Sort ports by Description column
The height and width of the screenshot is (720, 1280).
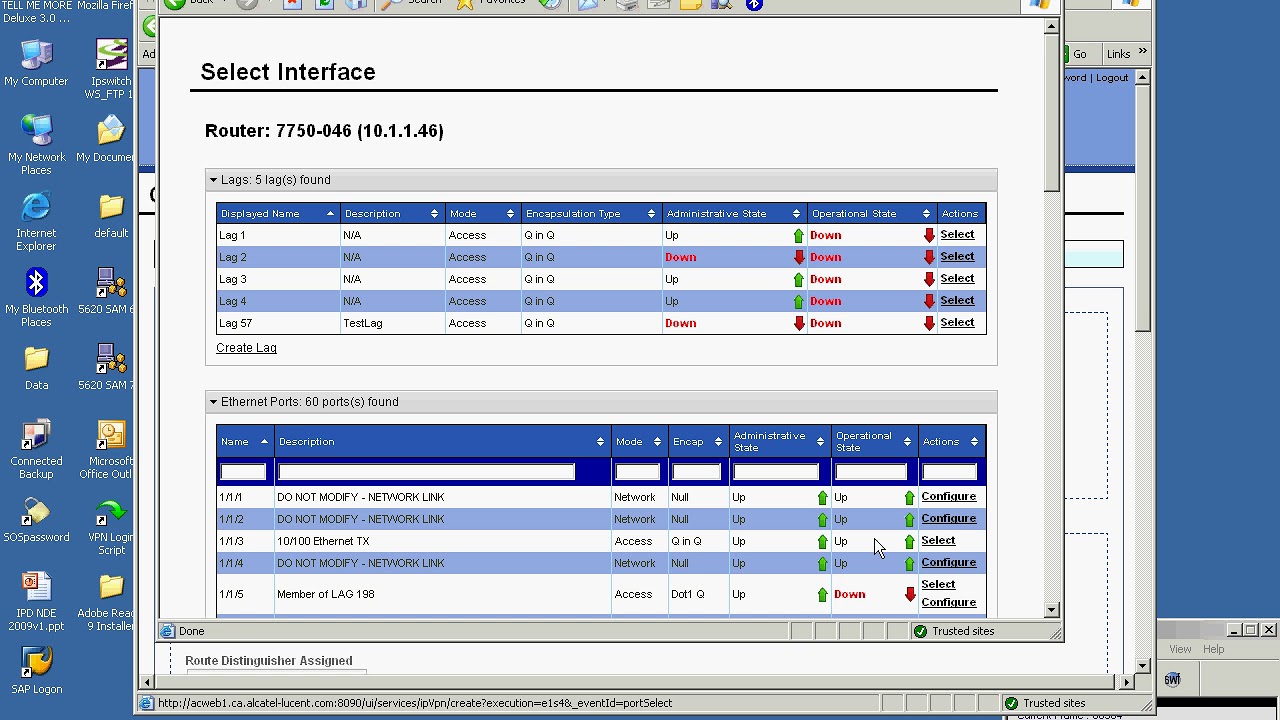(442, 442)
